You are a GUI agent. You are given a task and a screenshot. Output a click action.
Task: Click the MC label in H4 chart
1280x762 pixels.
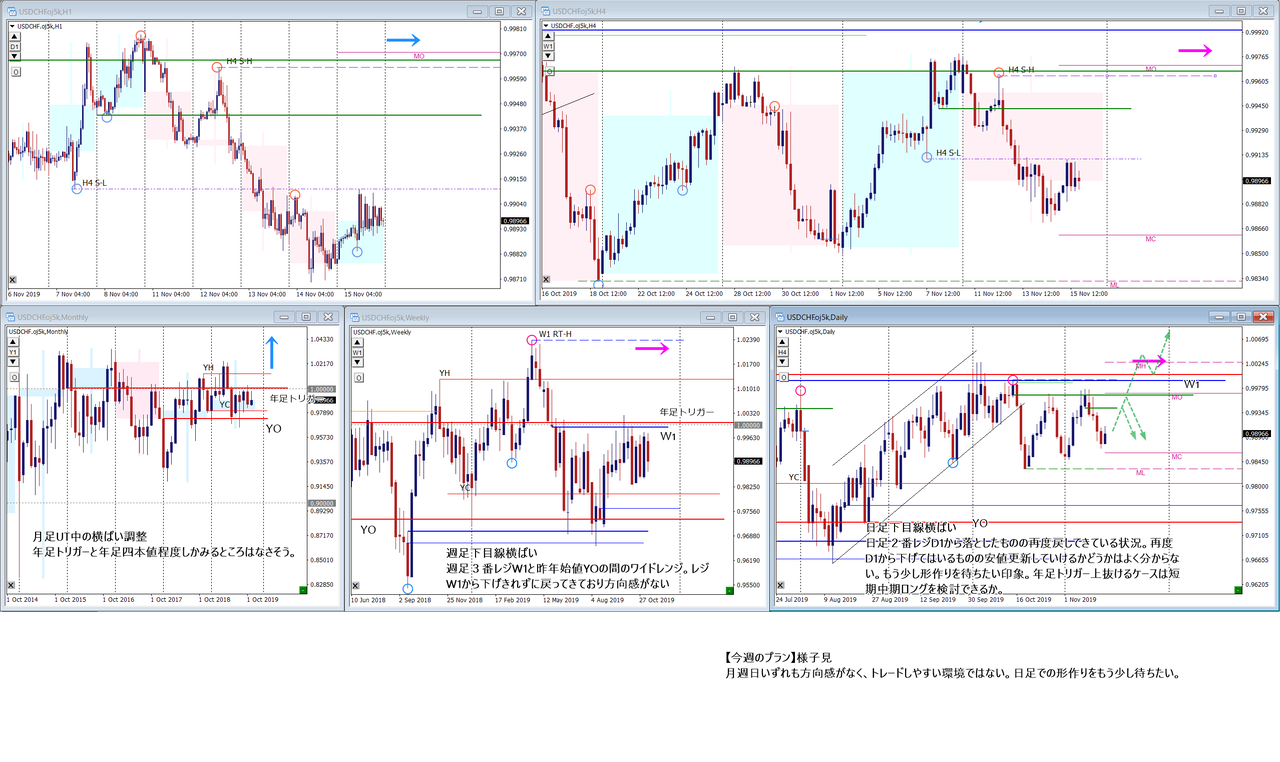(x=1151, y=239)
